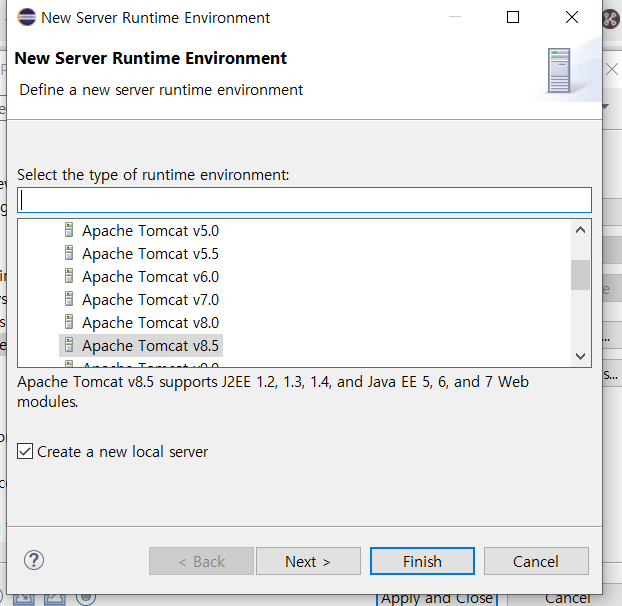Click the Apache Tomcat v8.0 server icon
The height and width of the screenshot is (606, 622).
tap(69, 322)
